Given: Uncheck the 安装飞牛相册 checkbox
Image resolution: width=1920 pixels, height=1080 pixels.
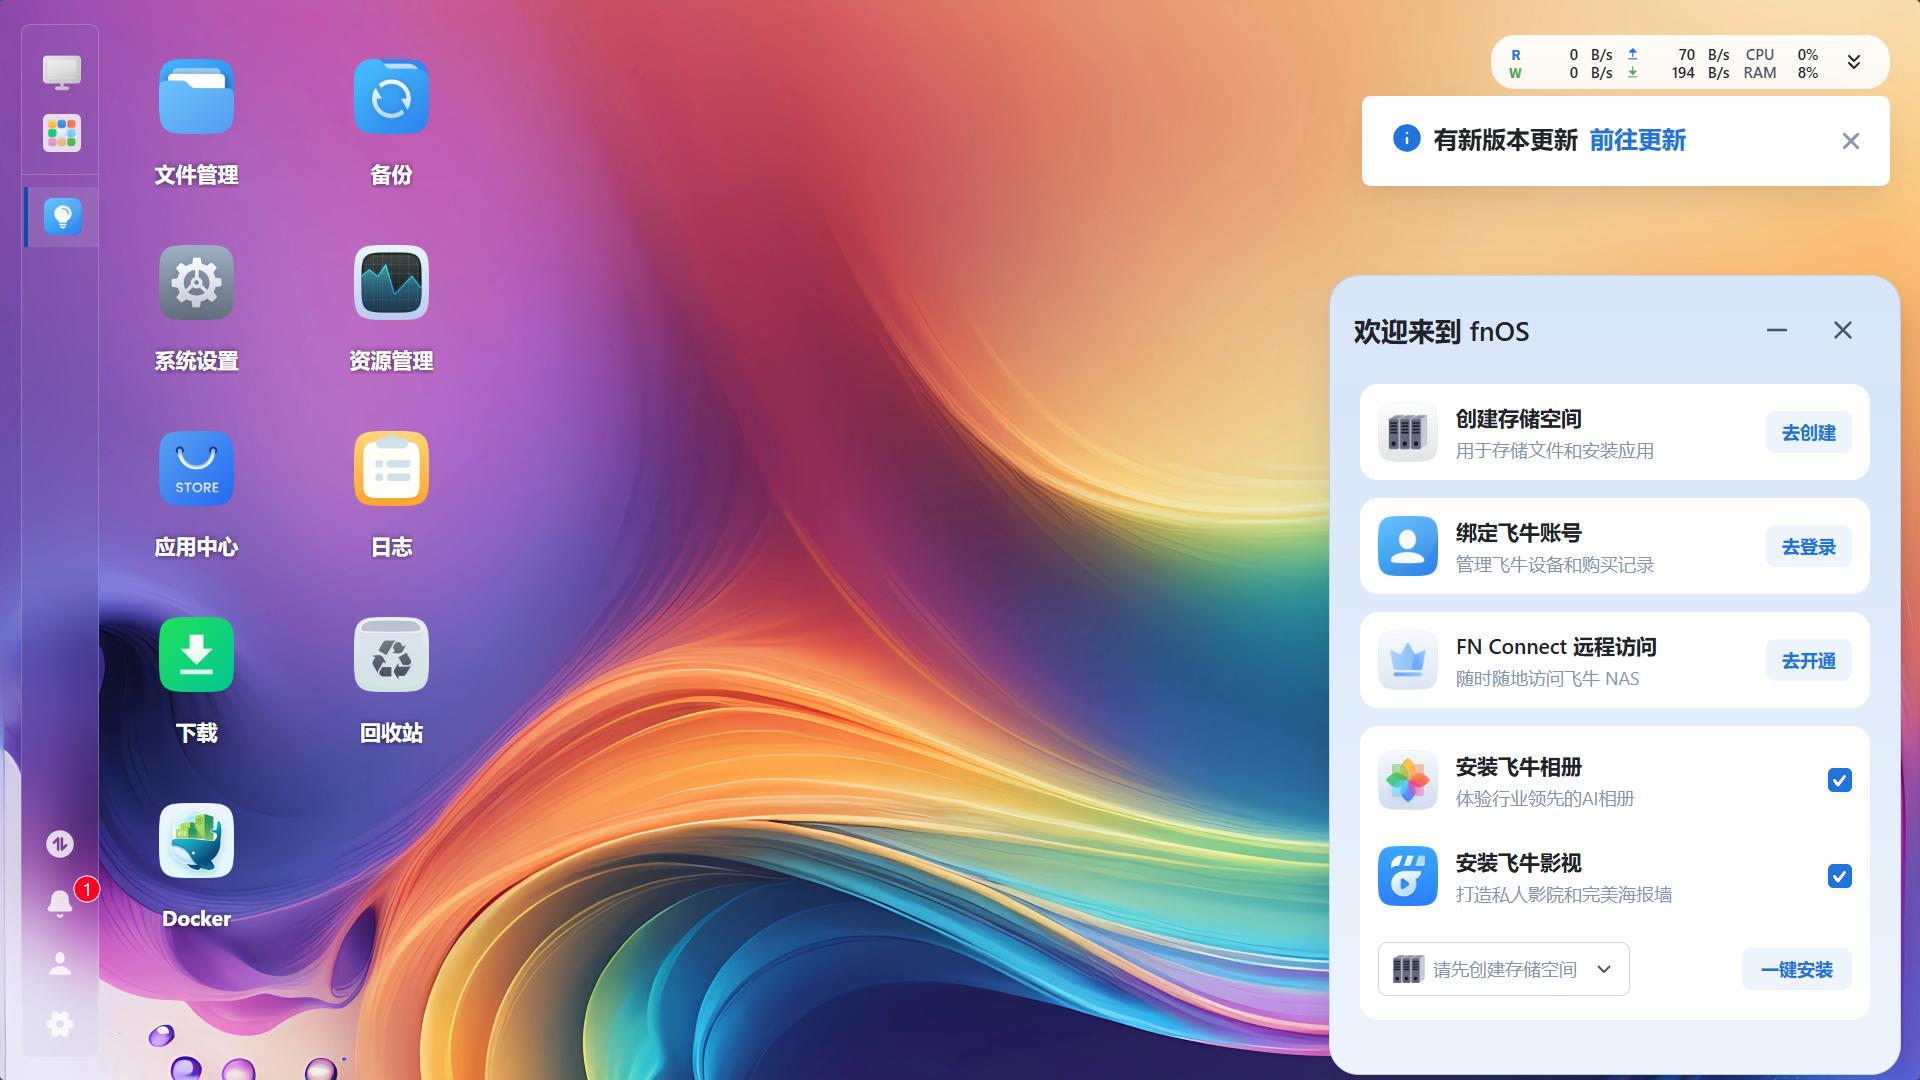Looking at the screenshot, I should (x=1839, y=780).
